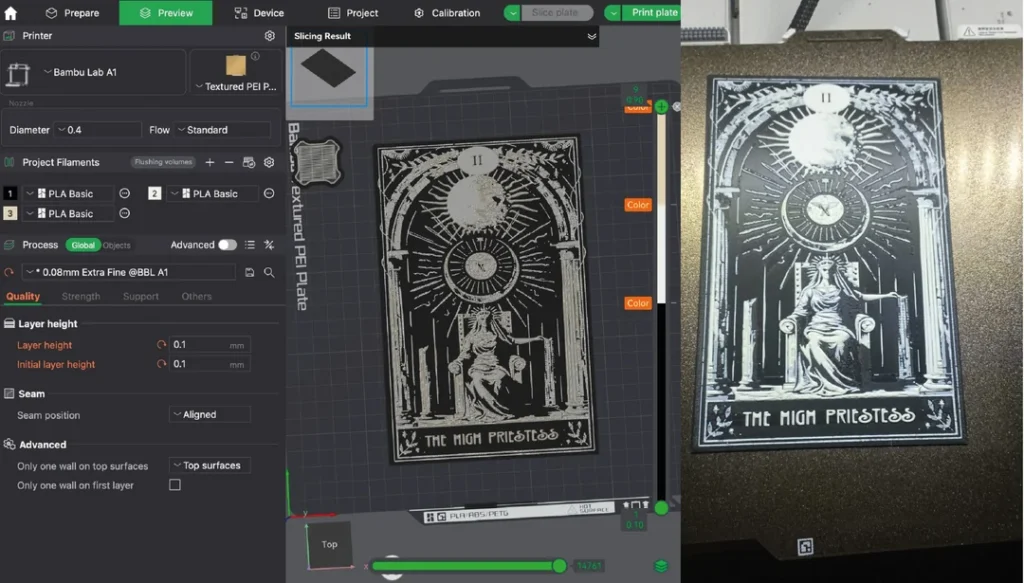
Task: Remove a filament with minus icon
Action: pos(229,162)
